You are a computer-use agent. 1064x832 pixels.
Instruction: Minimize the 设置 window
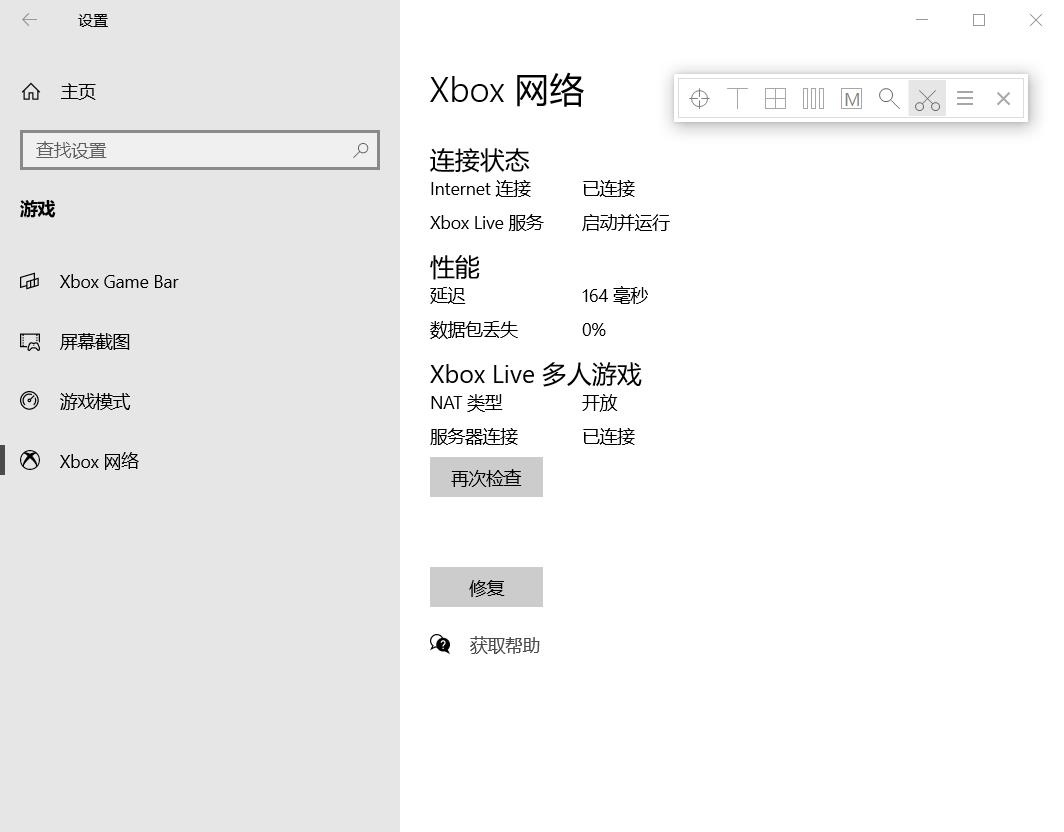click(x=922, y=20)
